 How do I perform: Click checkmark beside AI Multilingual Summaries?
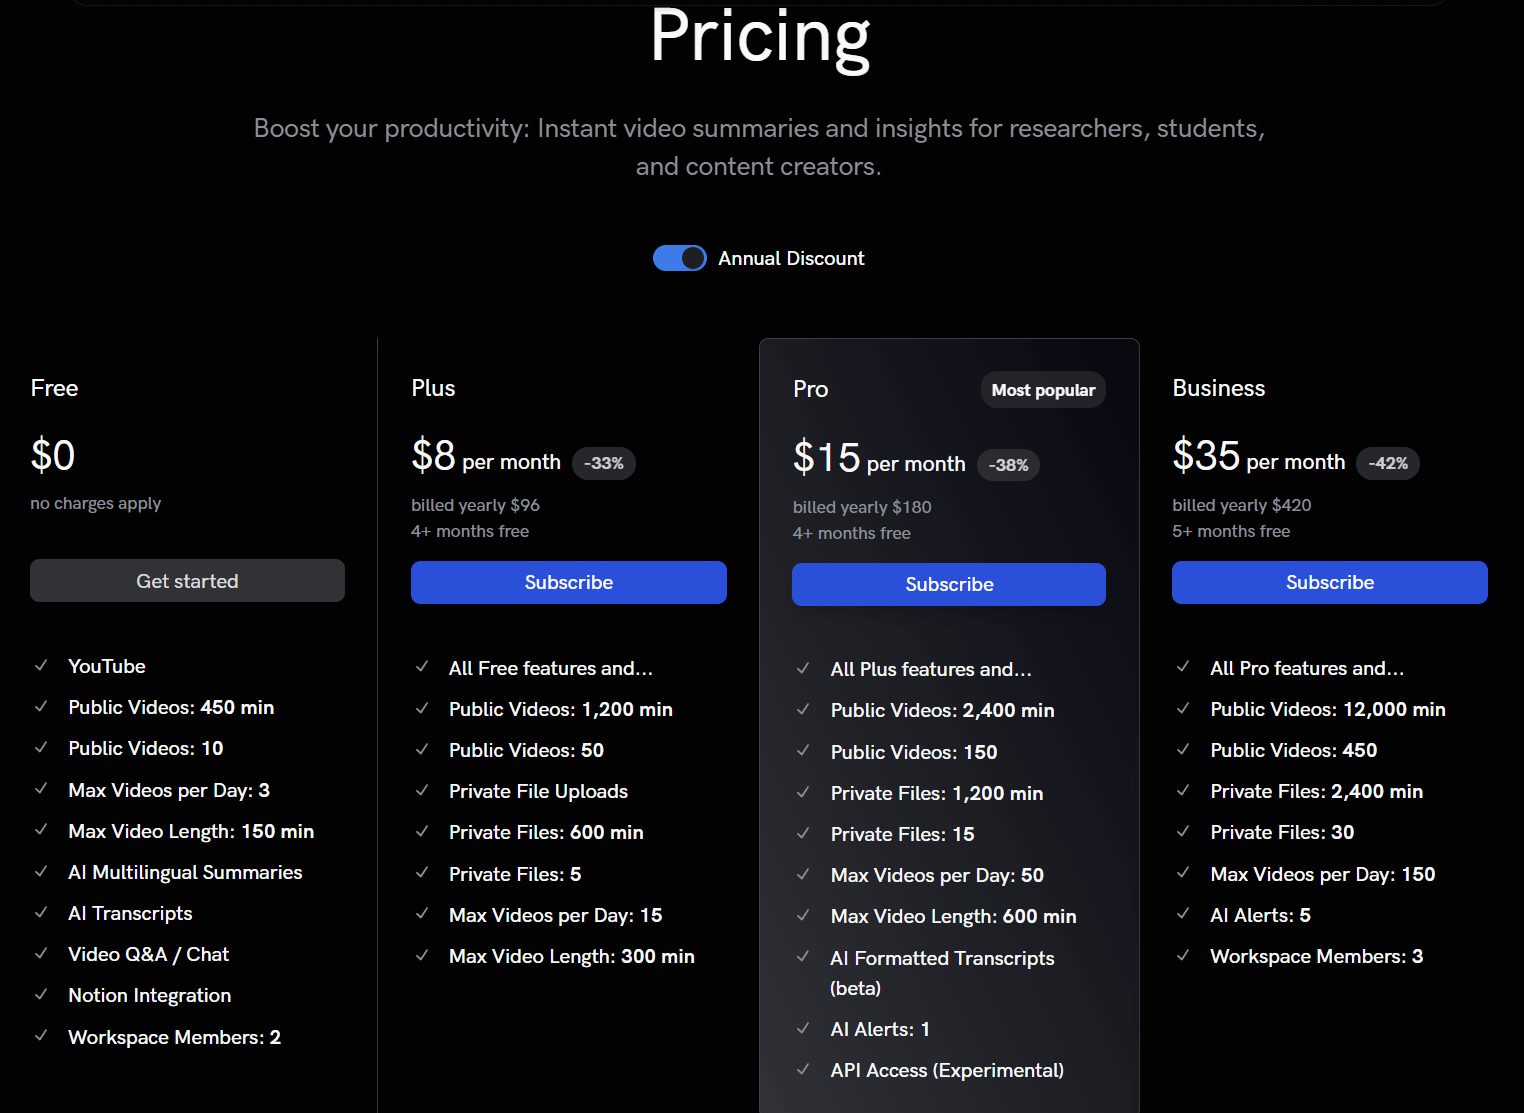[x=42, y=871]
